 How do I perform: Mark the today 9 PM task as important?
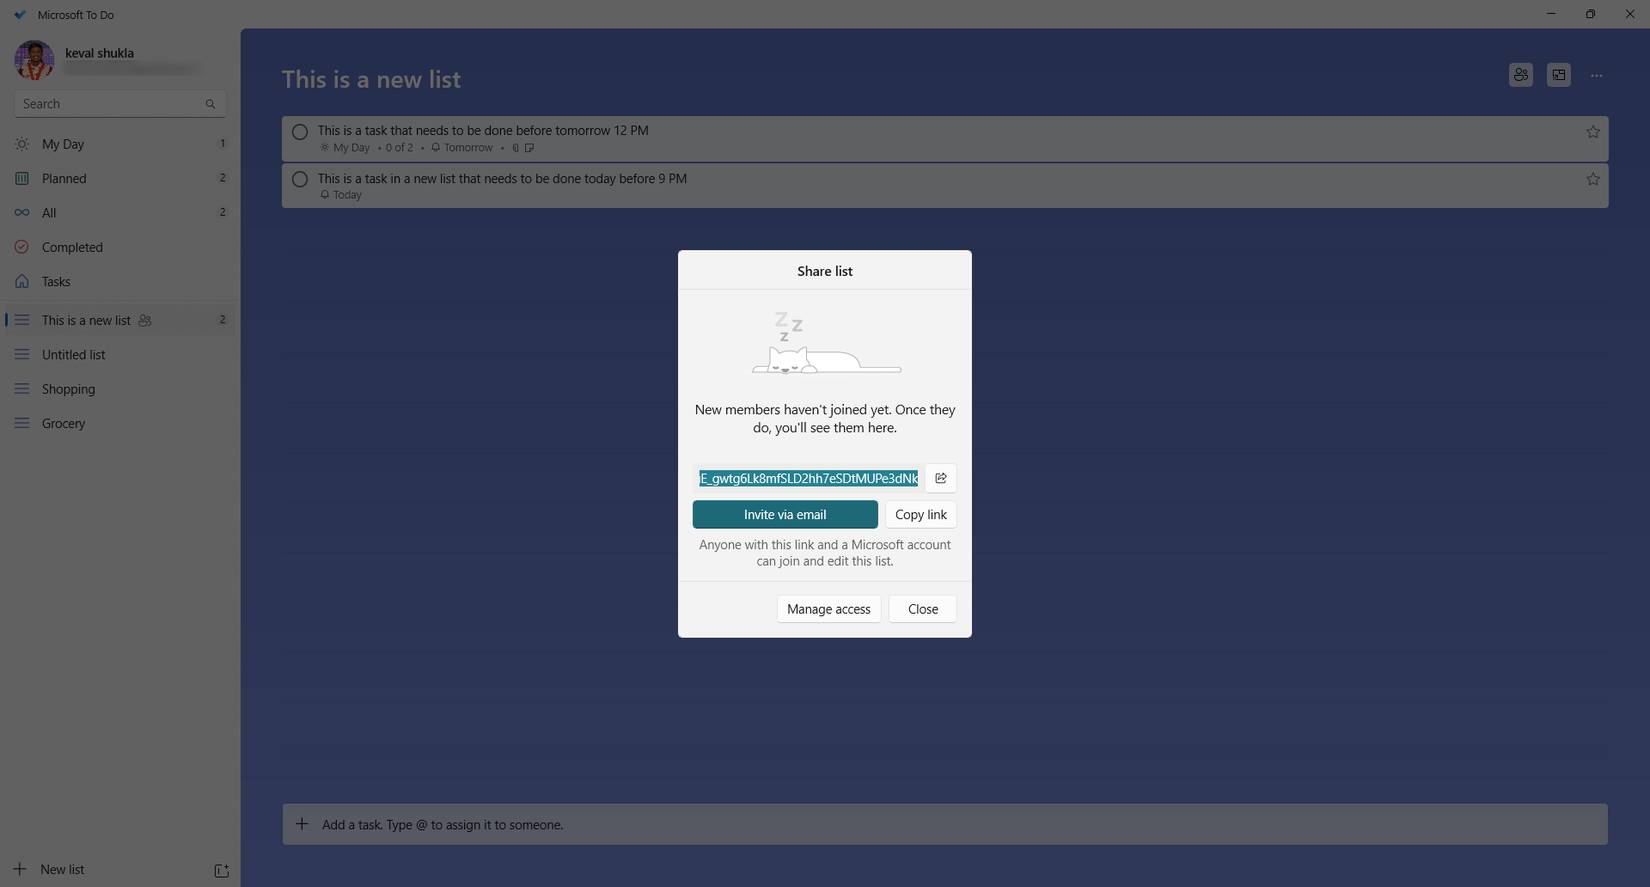click(x=1592, y=180)
